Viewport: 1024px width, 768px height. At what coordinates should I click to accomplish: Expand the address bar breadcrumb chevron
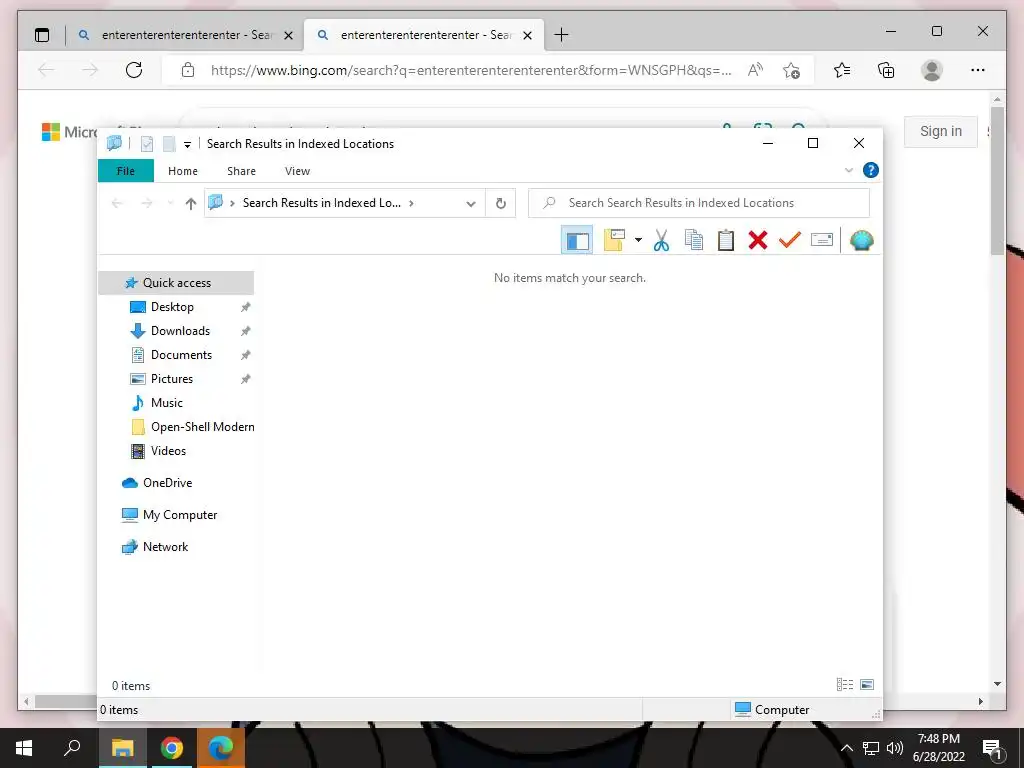pos(411,203)
